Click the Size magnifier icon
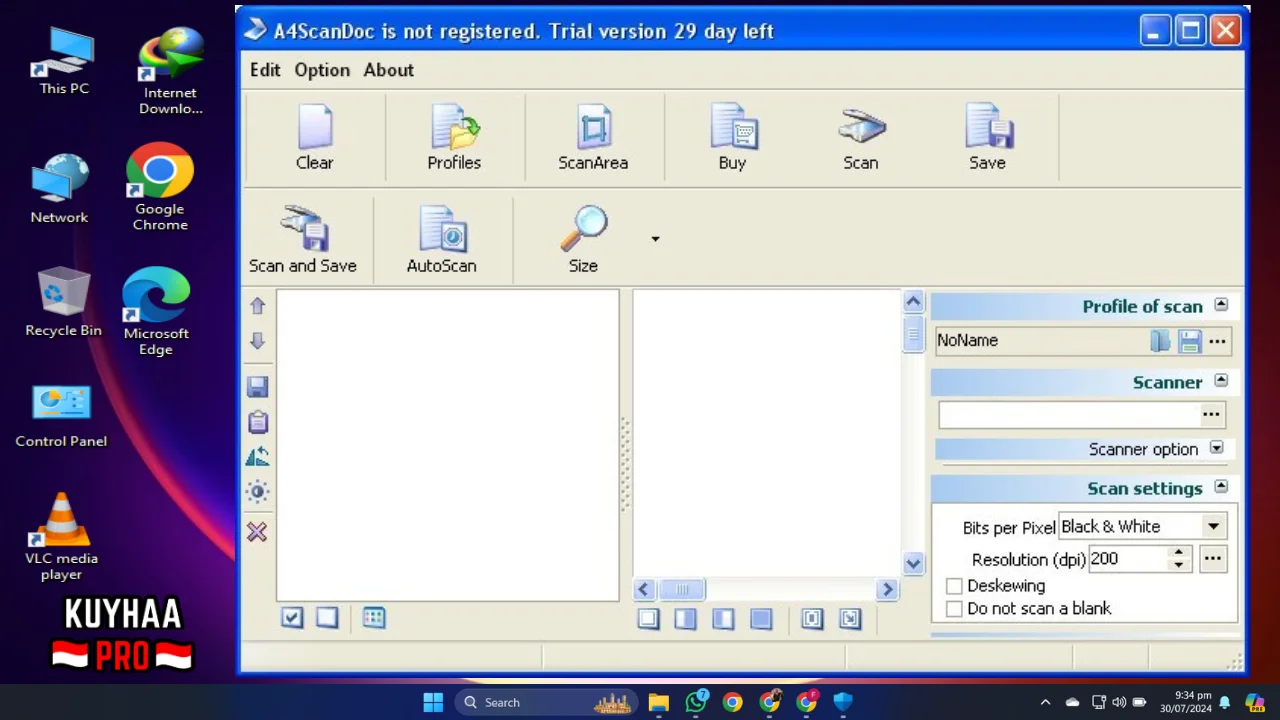Viewport: 1280px width, 720px height. [x=583, y=229]
